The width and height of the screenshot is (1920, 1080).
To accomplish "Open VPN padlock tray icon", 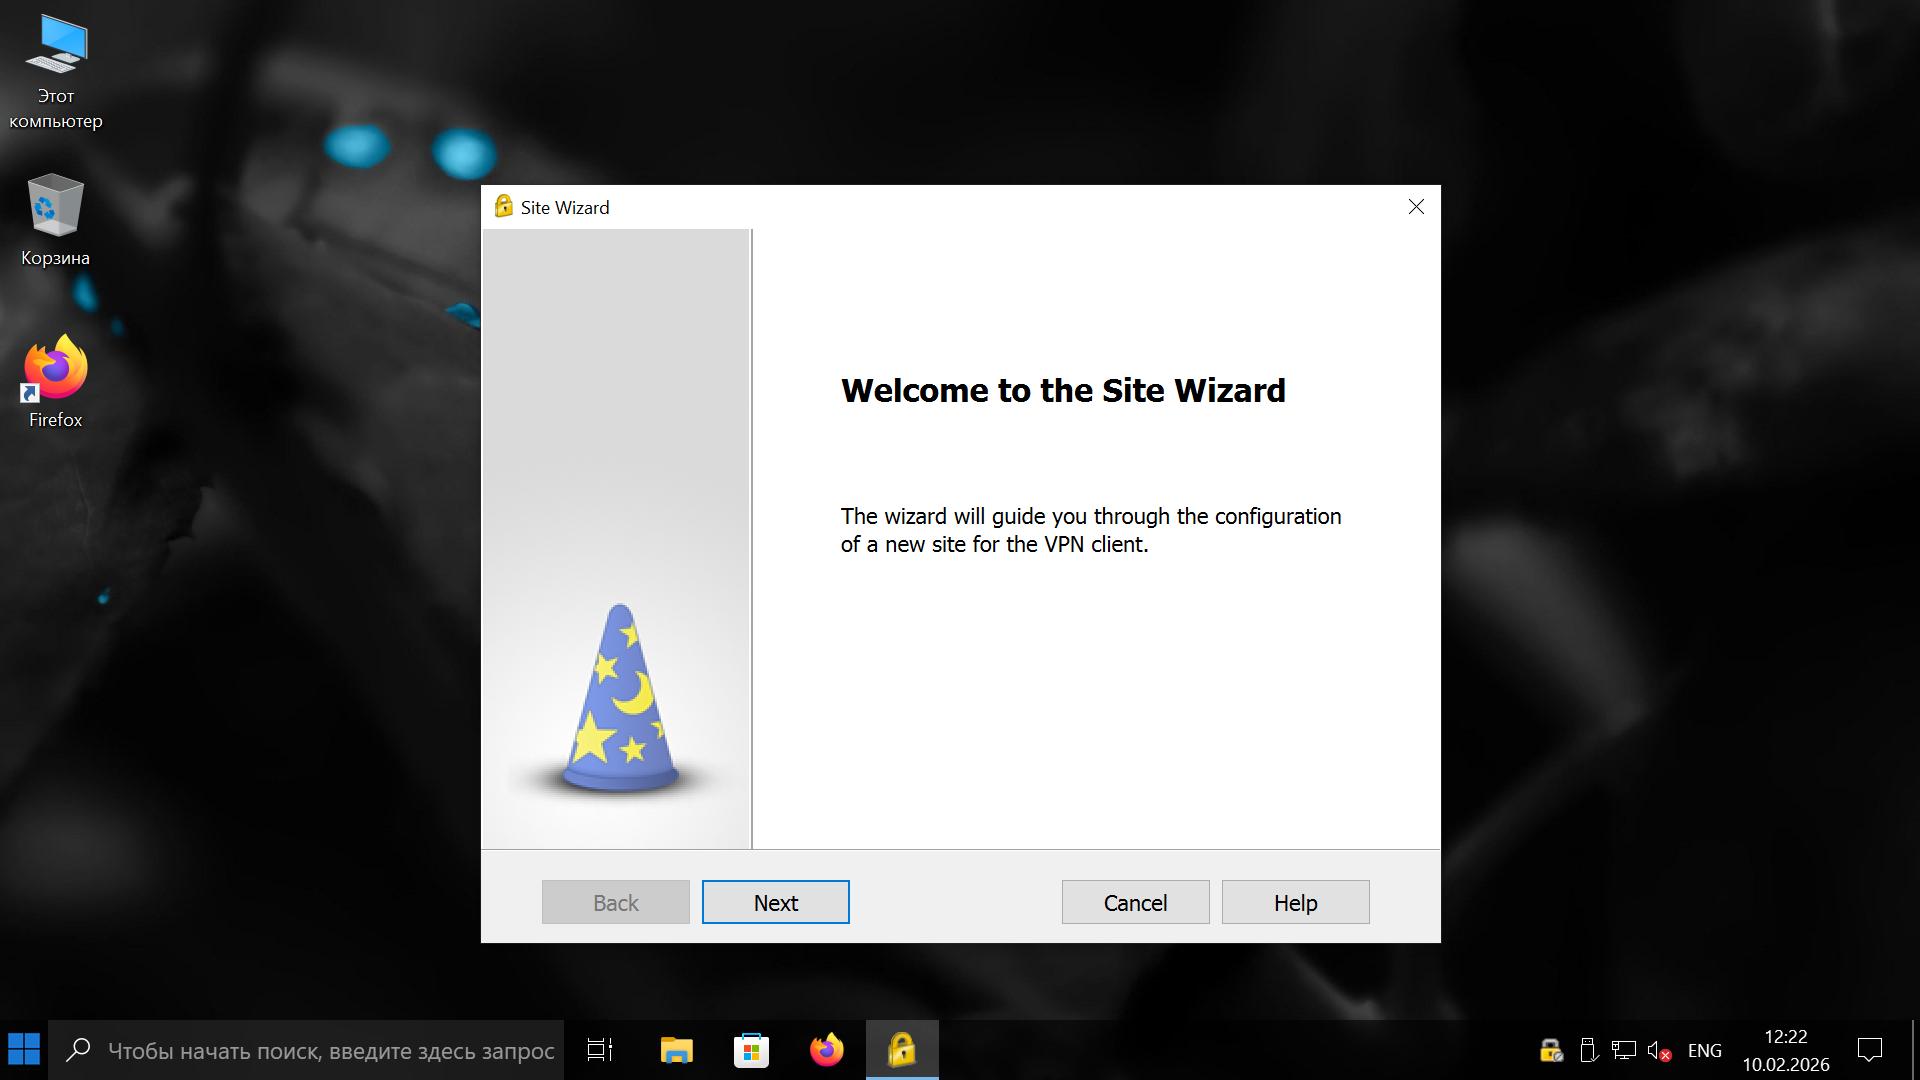I will (x=1550, y=1050).
